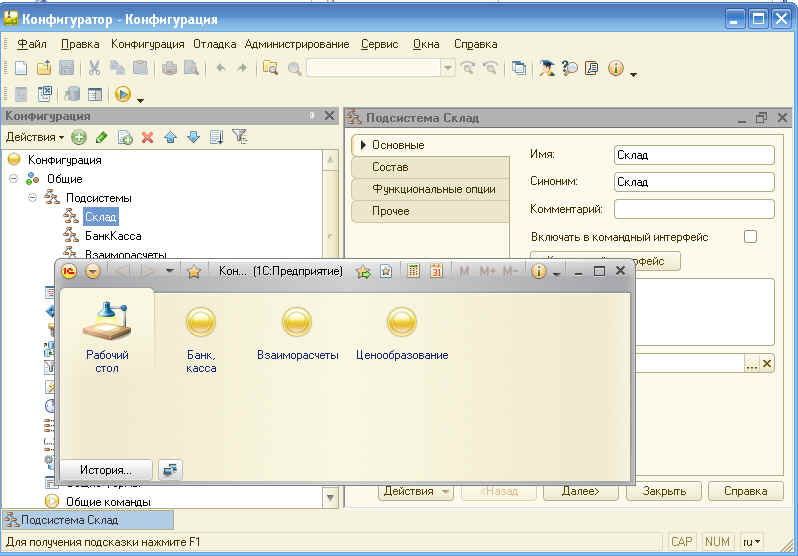
Task: Open the Отладка menu
Action: (214, 44)
